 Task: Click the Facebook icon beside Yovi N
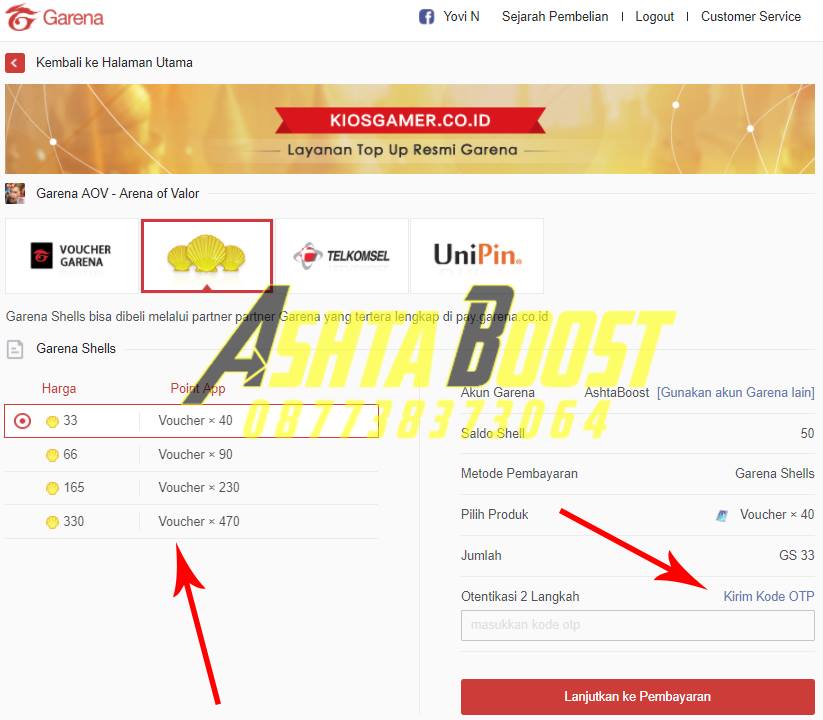pos(426,17)
